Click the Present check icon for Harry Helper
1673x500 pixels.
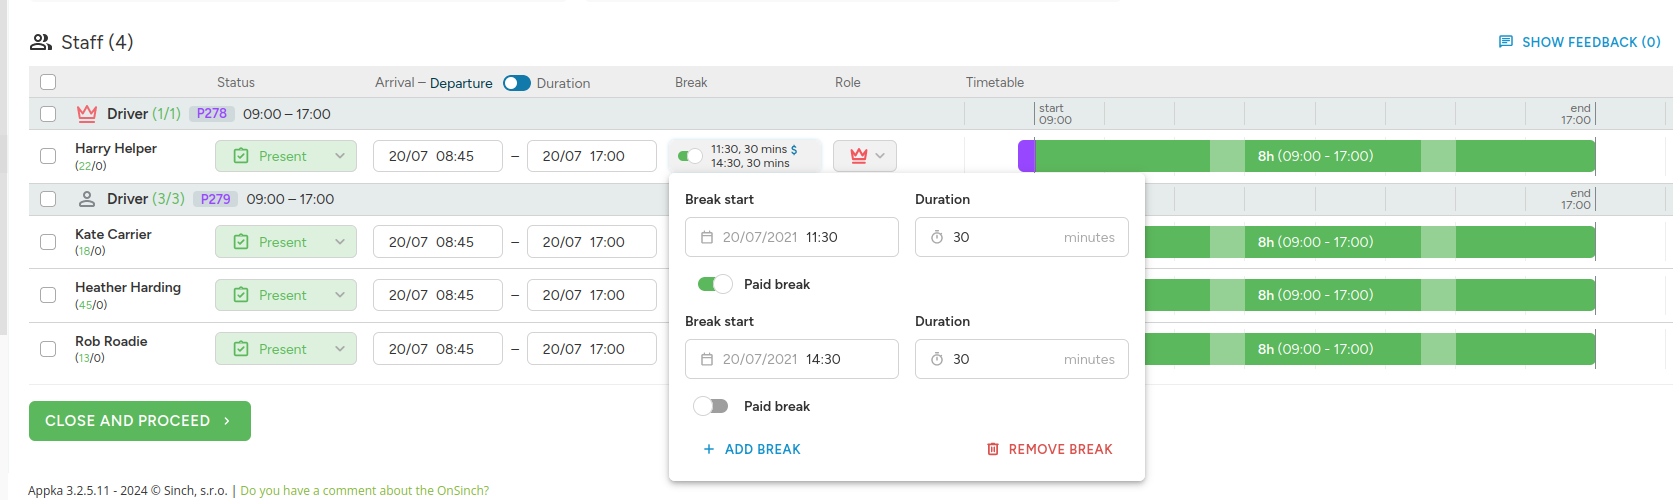click(x=241, y=156)
